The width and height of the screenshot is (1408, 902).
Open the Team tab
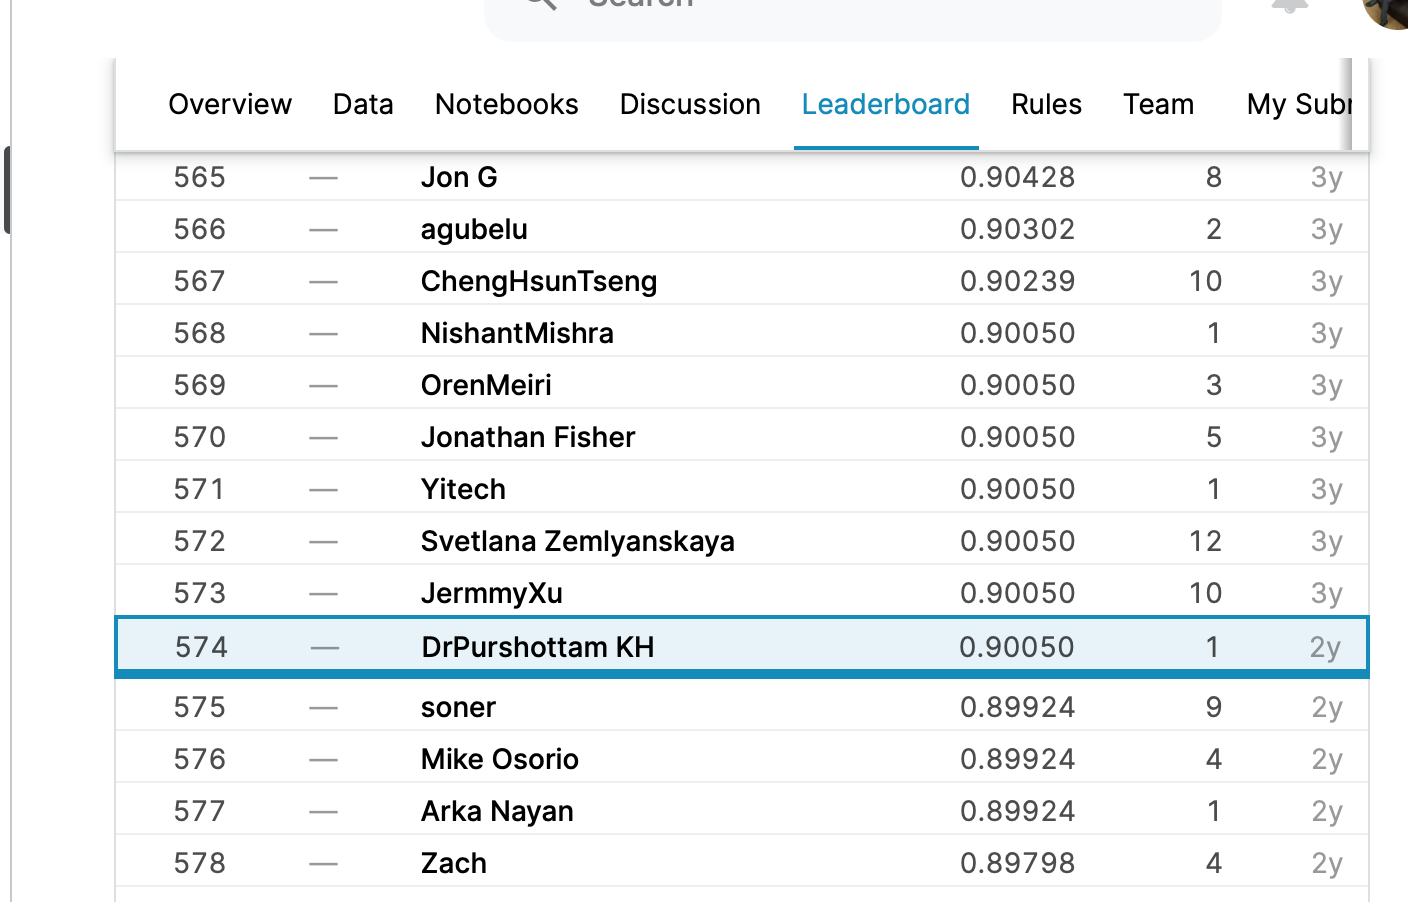tap(1158, 104)
